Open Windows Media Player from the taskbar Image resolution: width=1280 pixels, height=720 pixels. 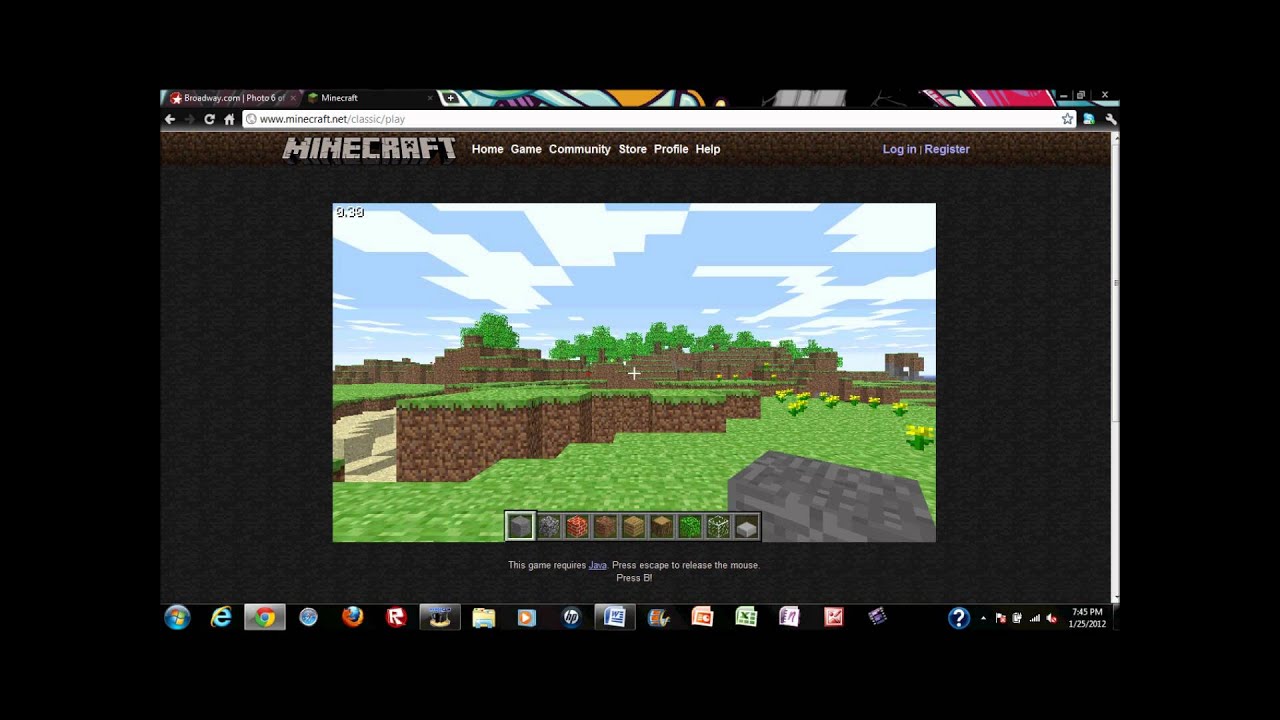527,617
